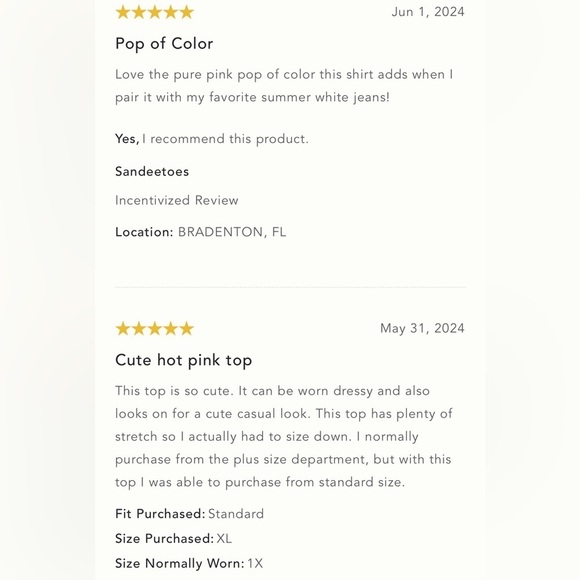Click the Jun 1, 2024 date

tap(428, 12)
